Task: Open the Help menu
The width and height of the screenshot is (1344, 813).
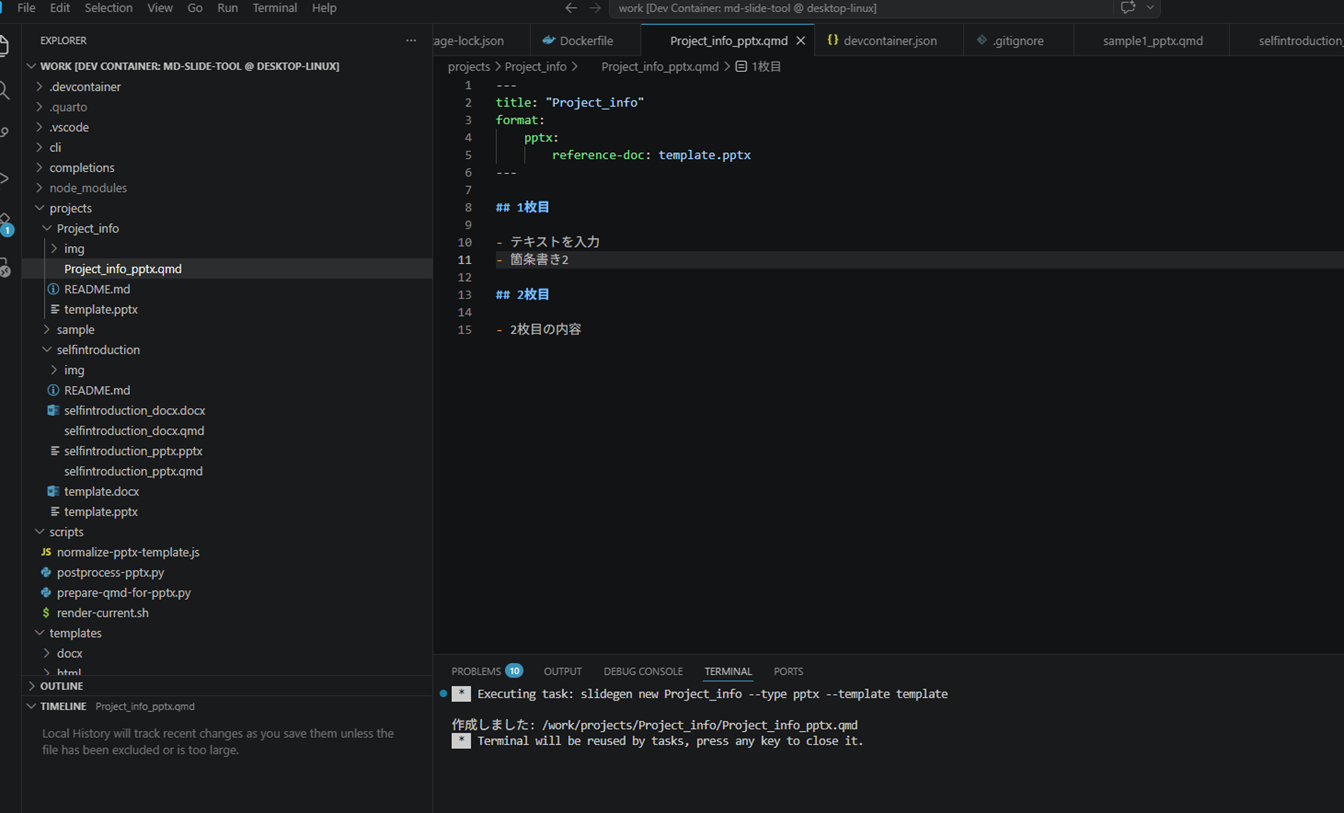Action: pyautogui.click(x=324, y=8)
